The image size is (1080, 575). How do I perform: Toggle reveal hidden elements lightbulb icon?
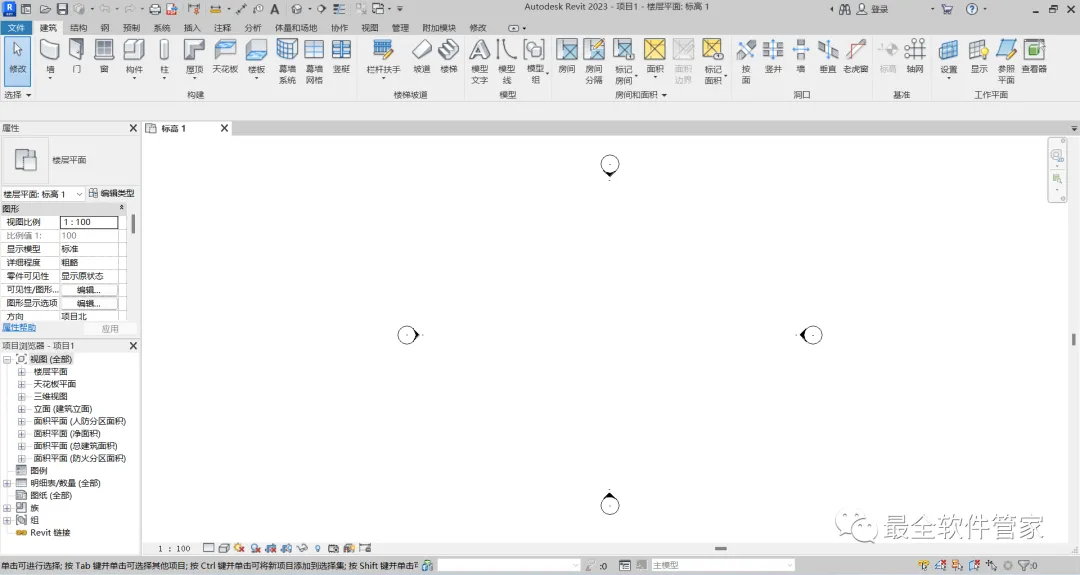tap(318, 548)
